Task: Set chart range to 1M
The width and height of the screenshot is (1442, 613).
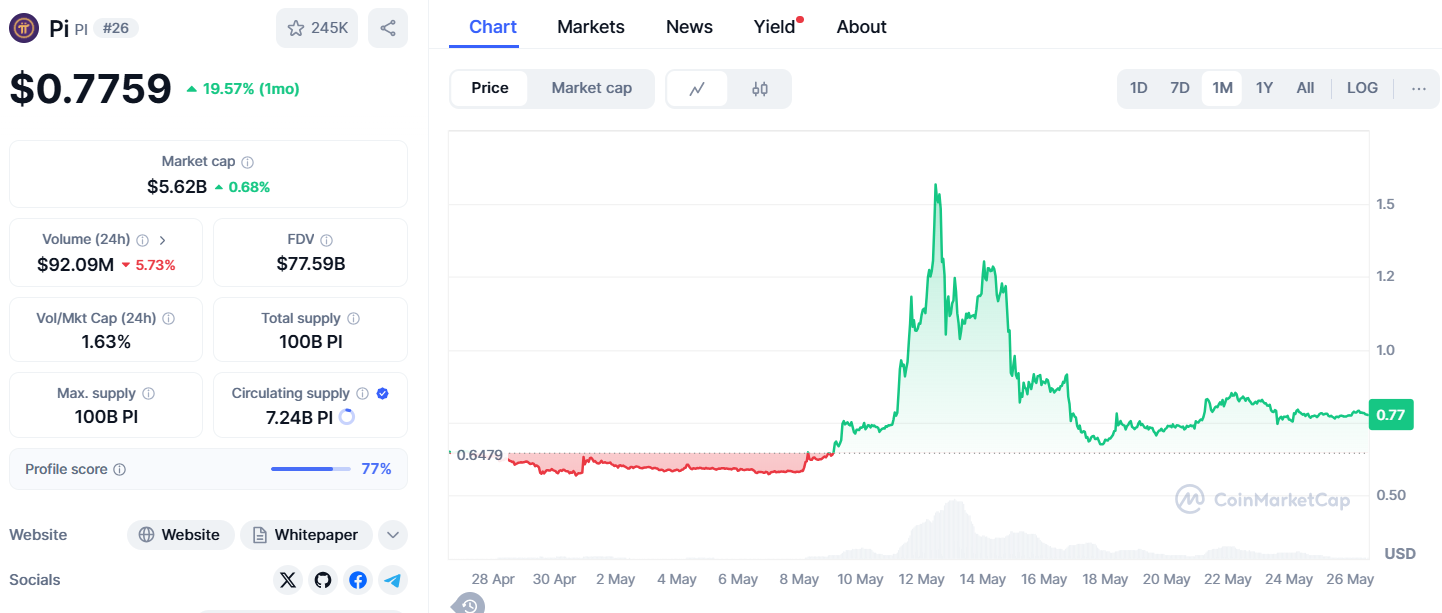Action: point(1222,88)
